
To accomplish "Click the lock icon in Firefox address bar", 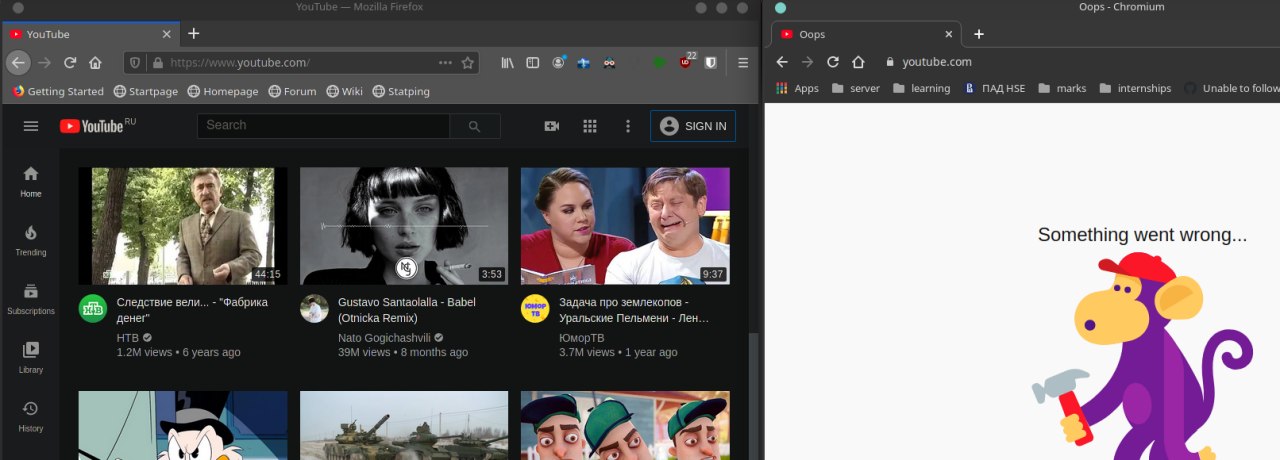I will tap(156, 62).
